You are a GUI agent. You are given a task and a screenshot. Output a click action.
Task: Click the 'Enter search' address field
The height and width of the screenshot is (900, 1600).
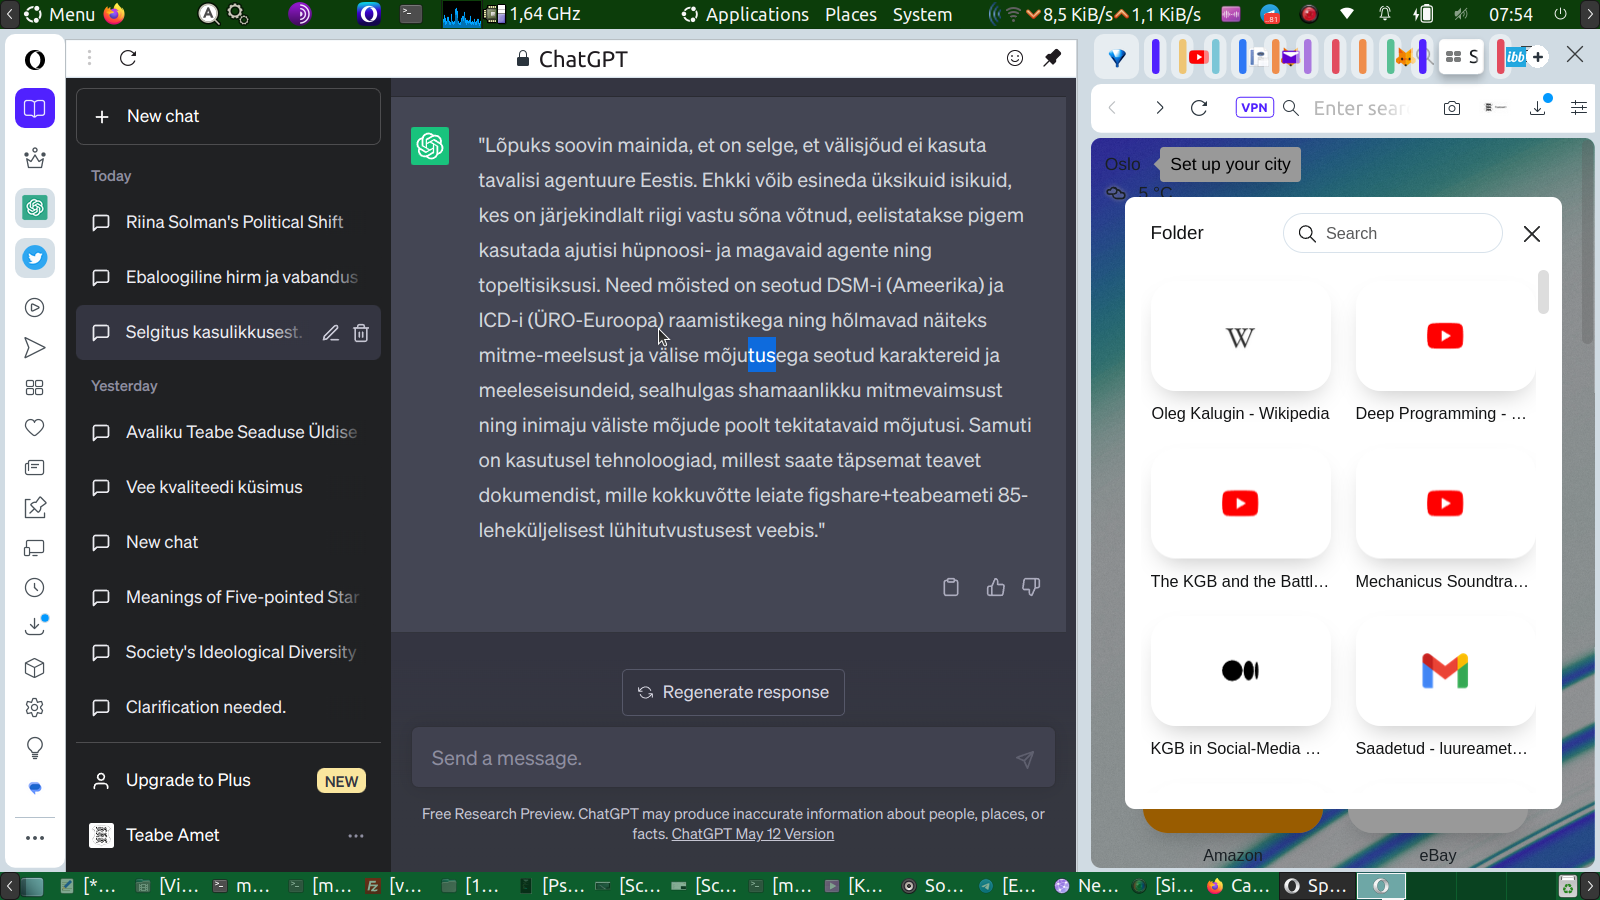[x=1360, y=108]
